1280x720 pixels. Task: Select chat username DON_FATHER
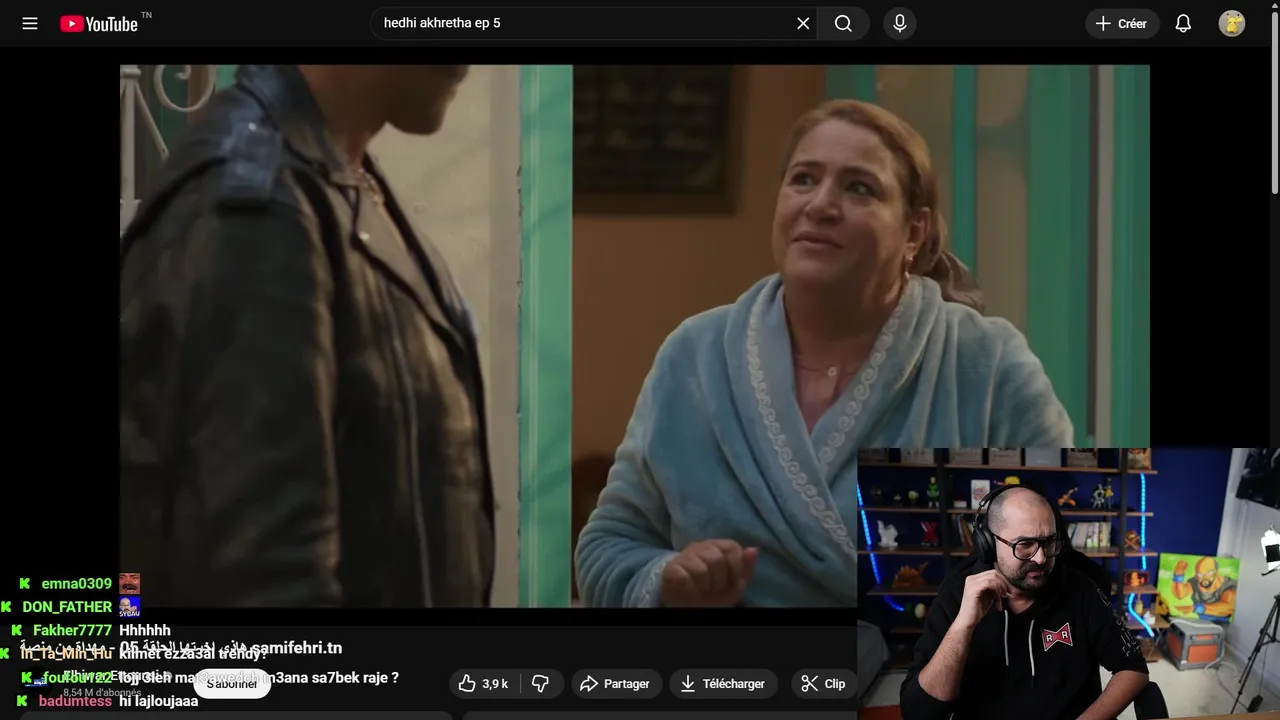[x=67, y=607]
